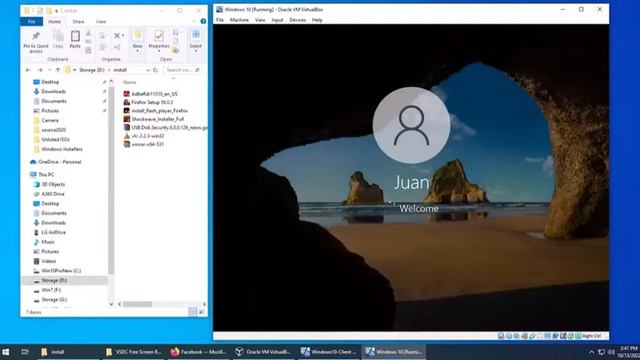Open recent locations dropdown beside forward arrow
The width and height of the screenshot is (640, 360).
pyautogui.click(x=49, y=70)
